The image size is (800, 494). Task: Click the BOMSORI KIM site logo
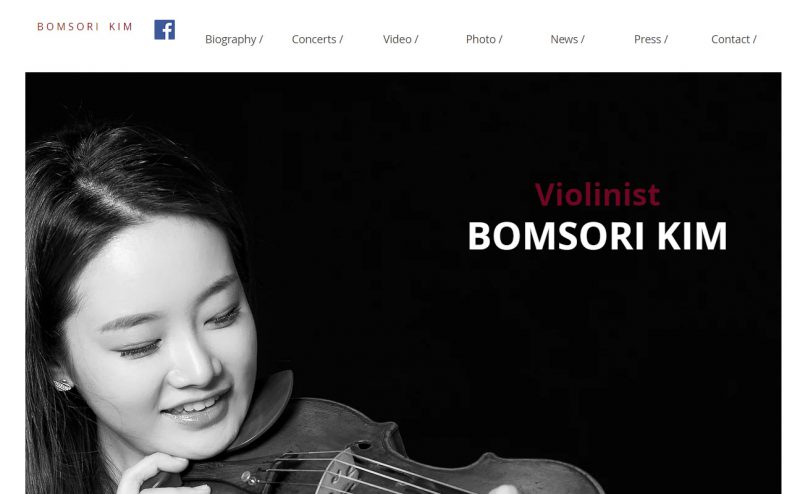pyautogui.click(x=85, y=27)
